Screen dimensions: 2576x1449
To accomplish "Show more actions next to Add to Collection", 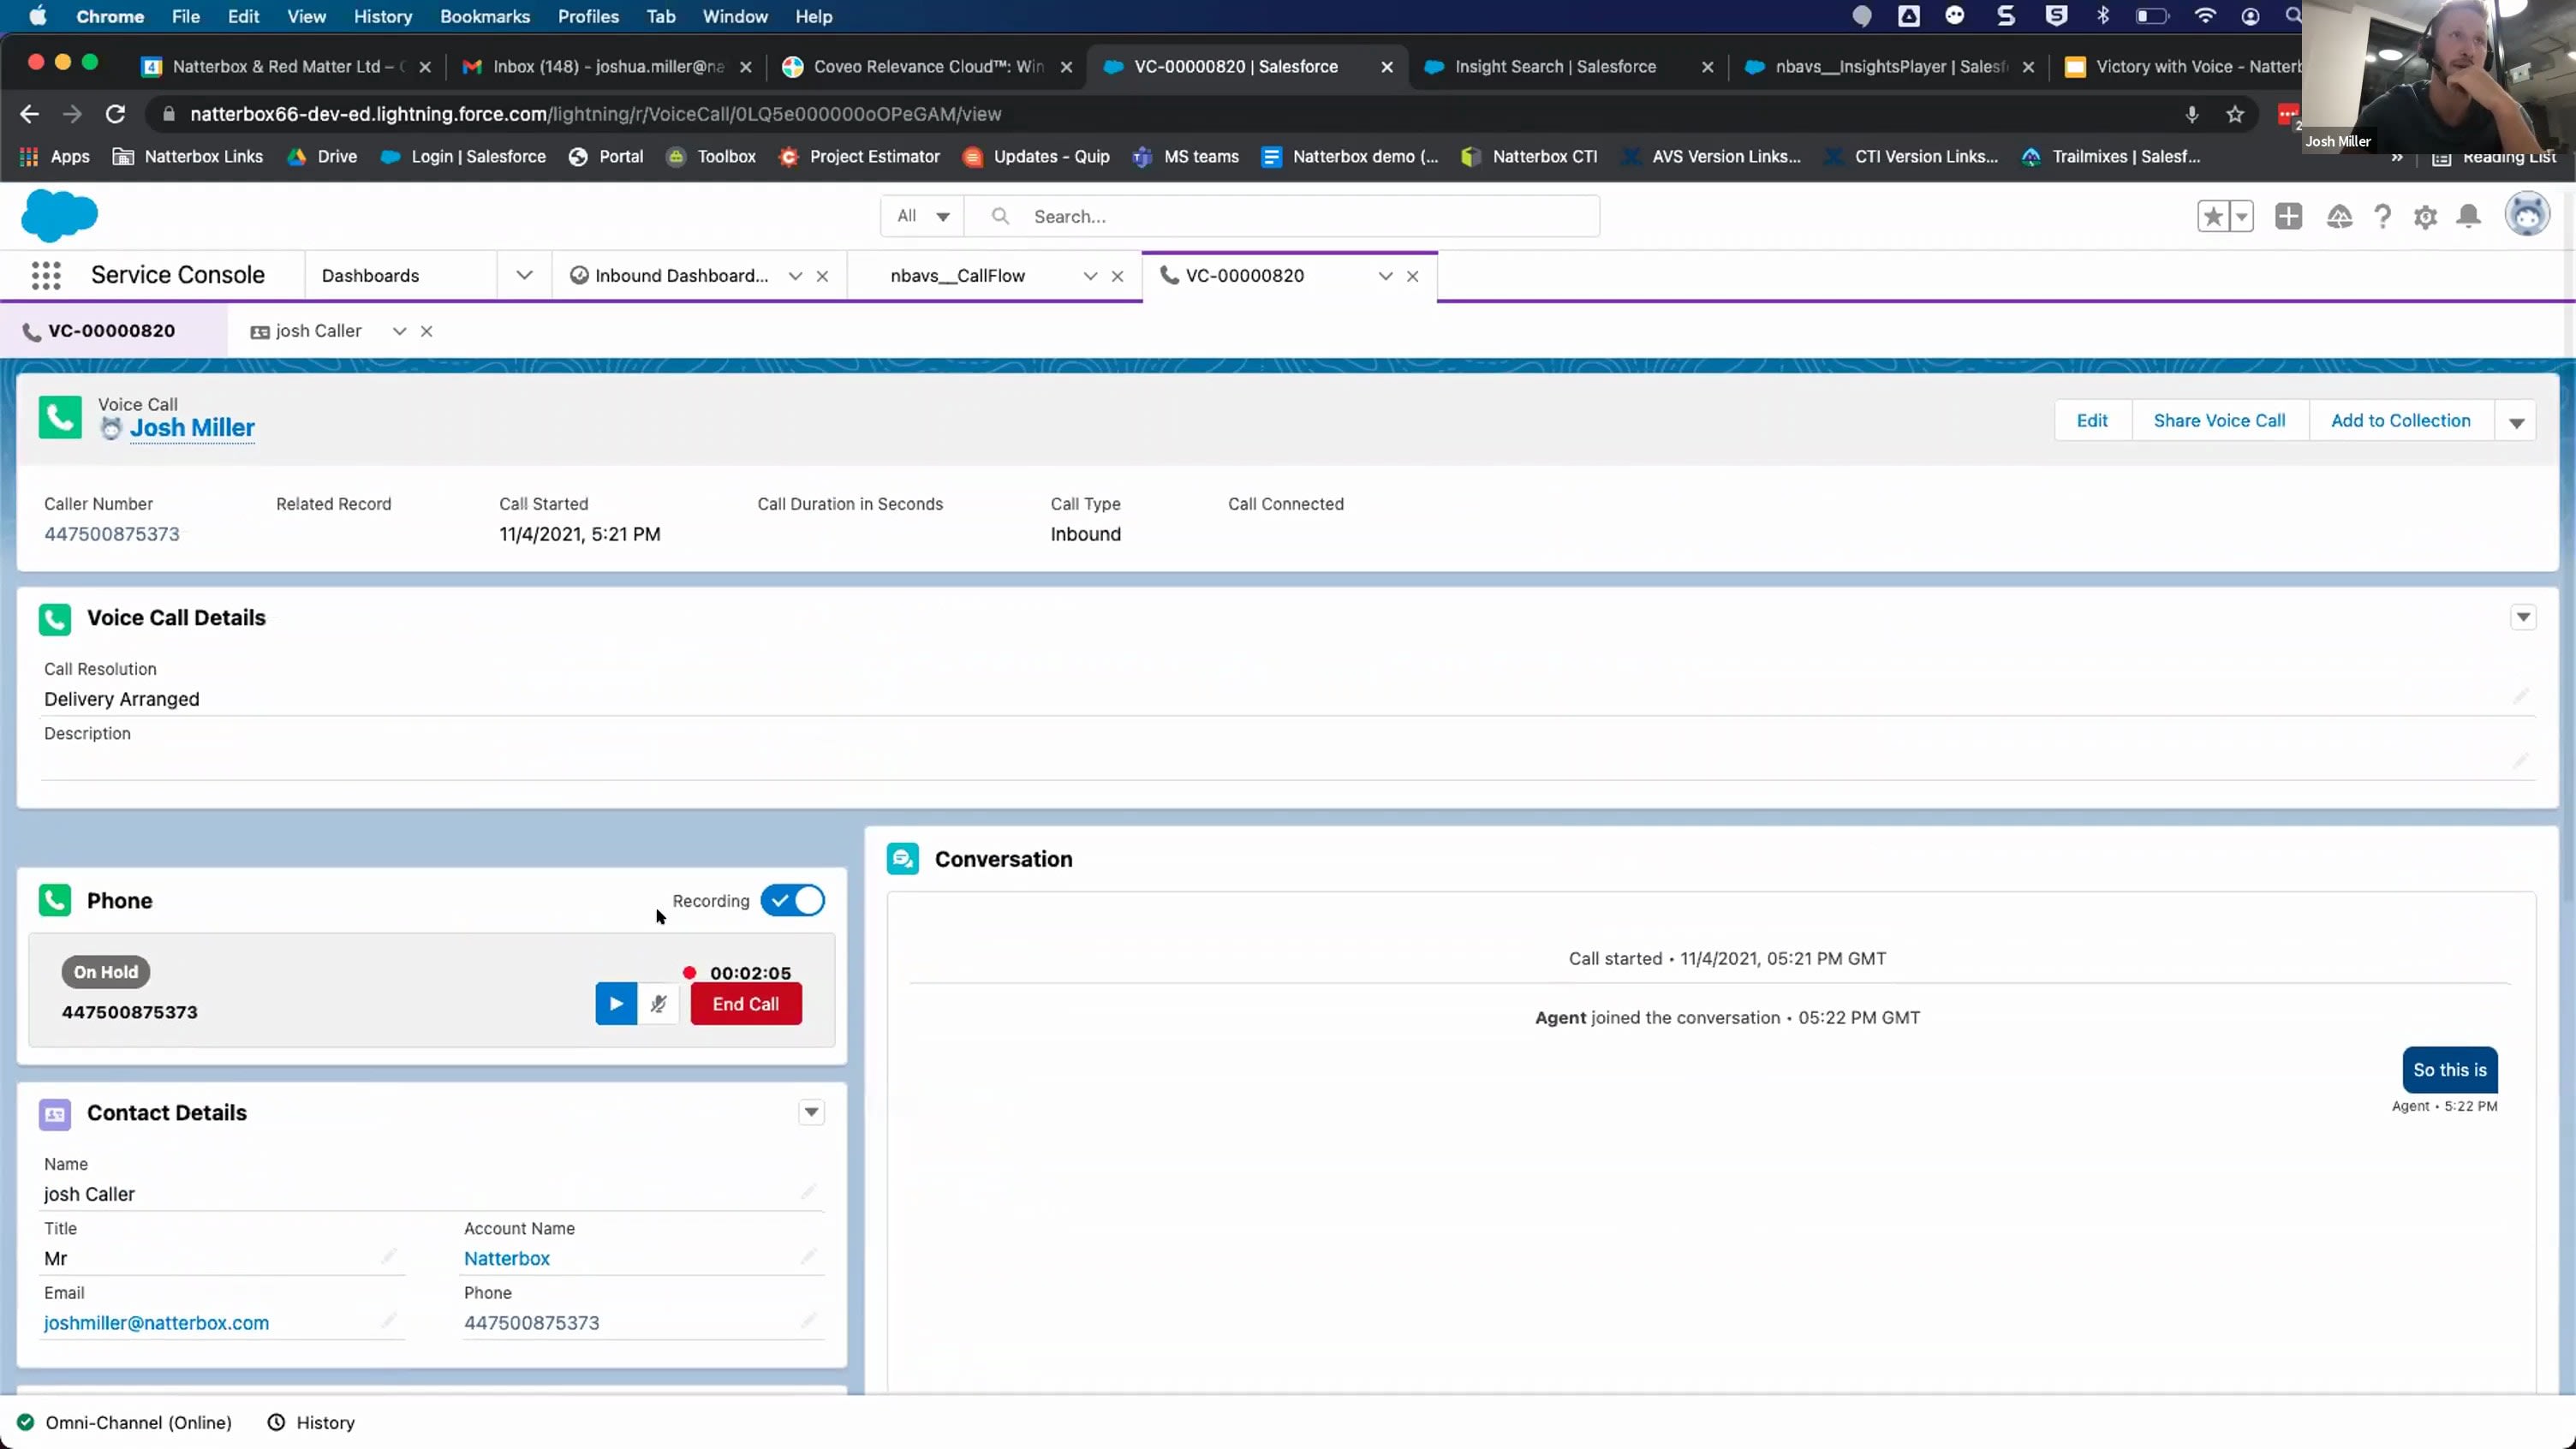I will [x=2517, y=422].
